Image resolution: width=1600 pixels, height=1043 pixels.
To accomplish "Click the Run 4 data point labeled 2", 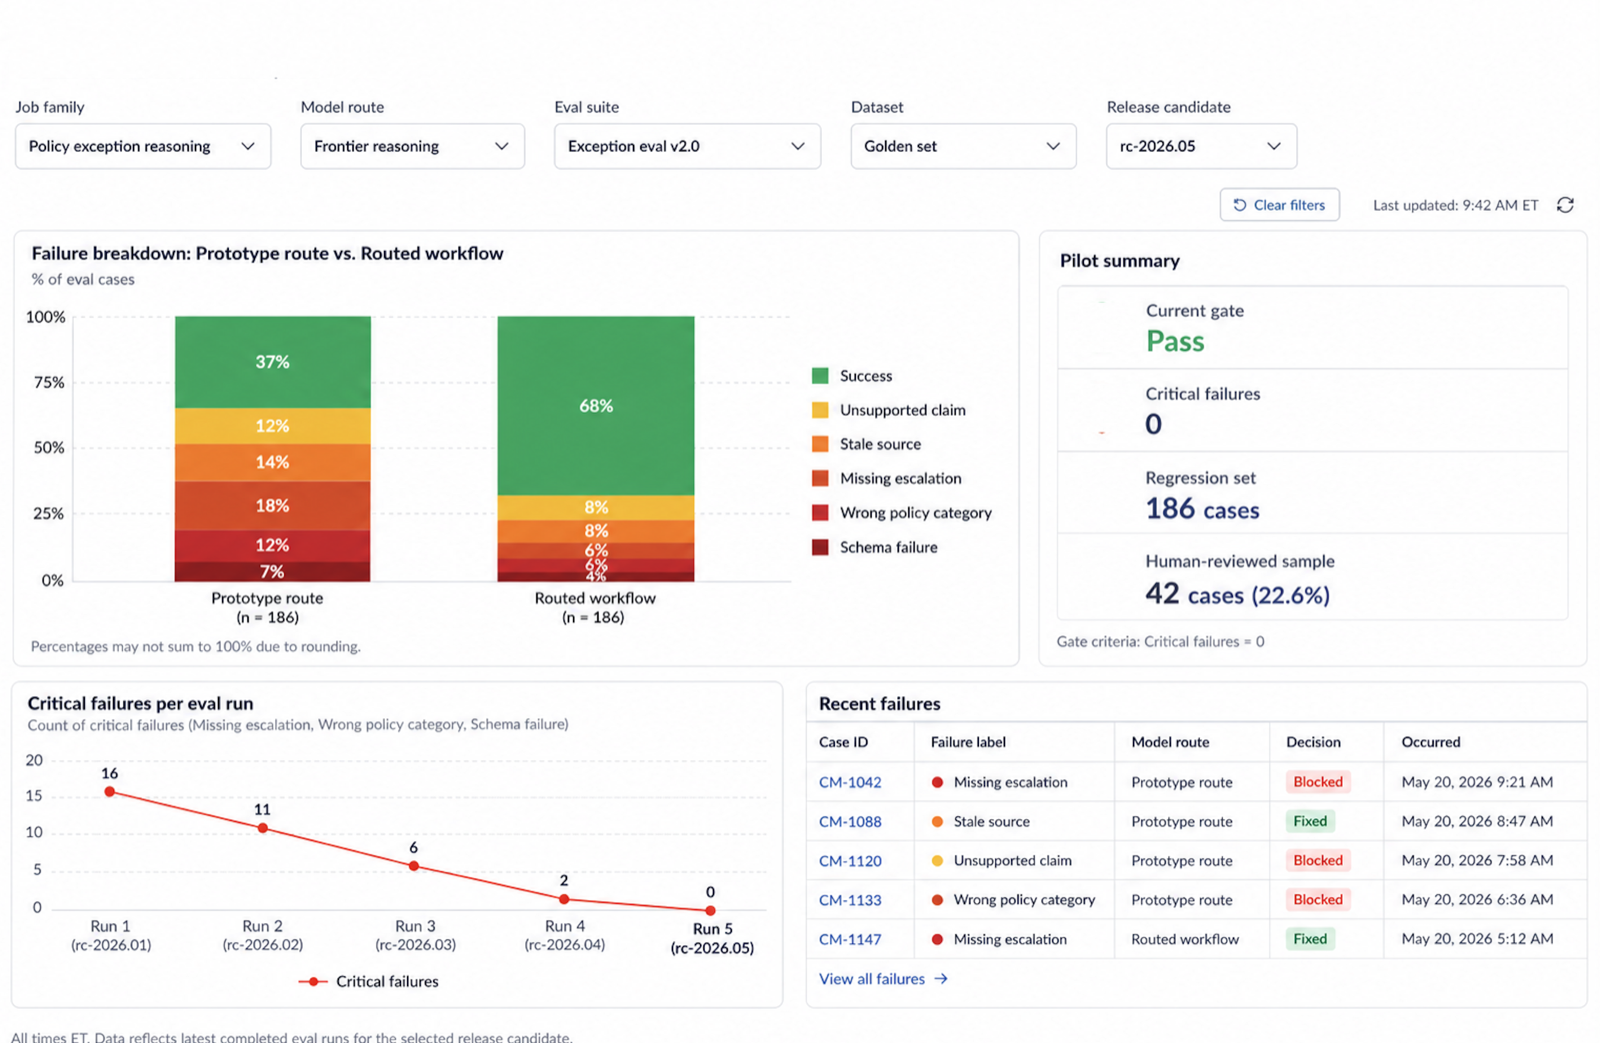I will 564,899.
